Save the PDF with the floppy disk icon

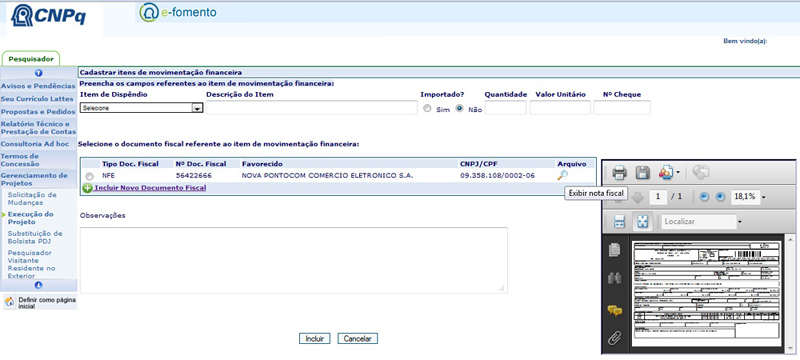pos(642,173)
